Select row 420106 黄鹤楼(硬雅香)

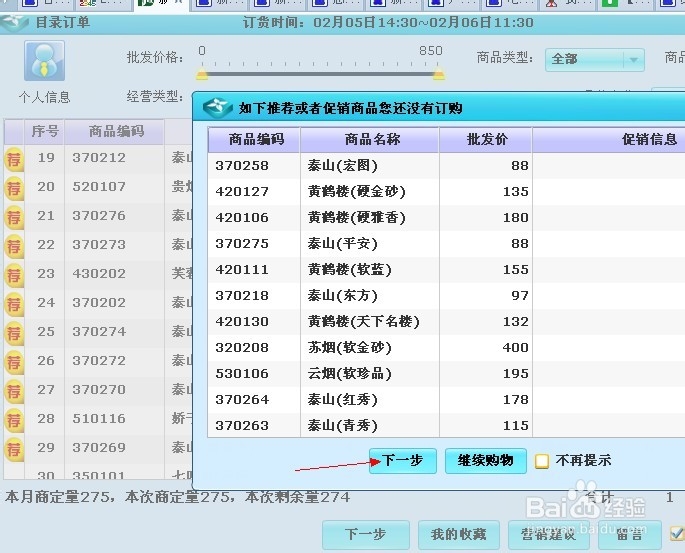[x=446, y=218]
